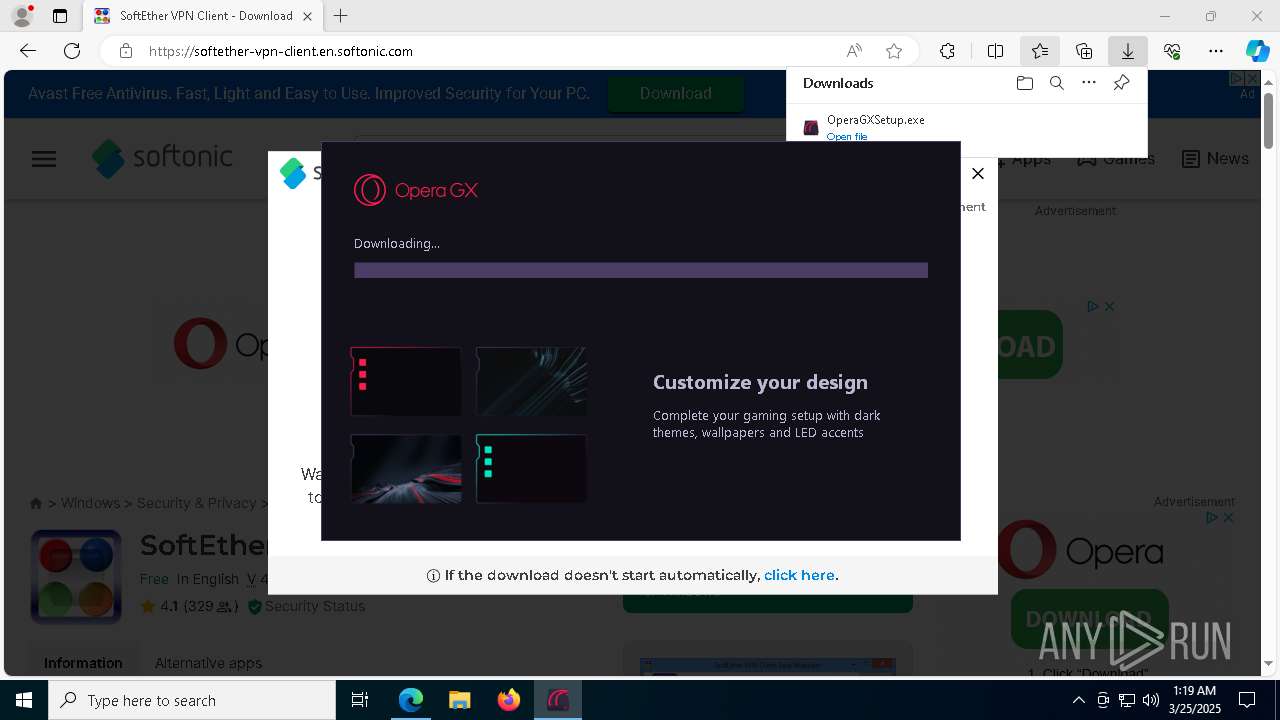Open Task View on taskbar

click(x=360, y=700)
